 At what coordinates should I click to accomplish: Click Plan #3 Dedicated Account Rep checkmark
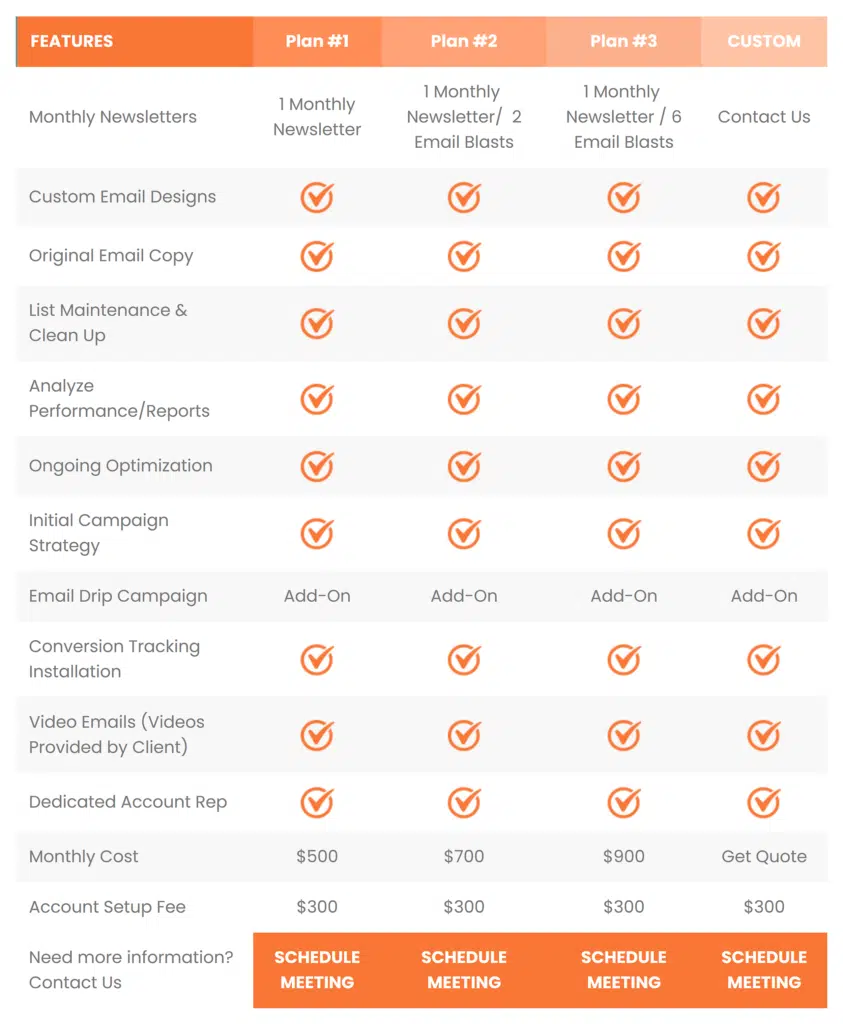(x=624, y=802)
